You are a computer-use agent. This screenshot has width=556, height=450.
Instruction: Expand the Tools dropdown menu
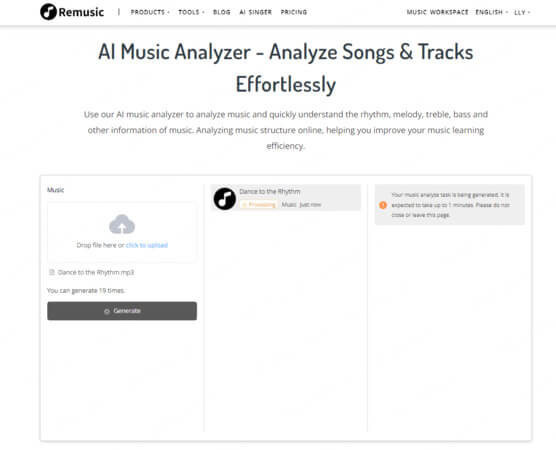(191, 12)
